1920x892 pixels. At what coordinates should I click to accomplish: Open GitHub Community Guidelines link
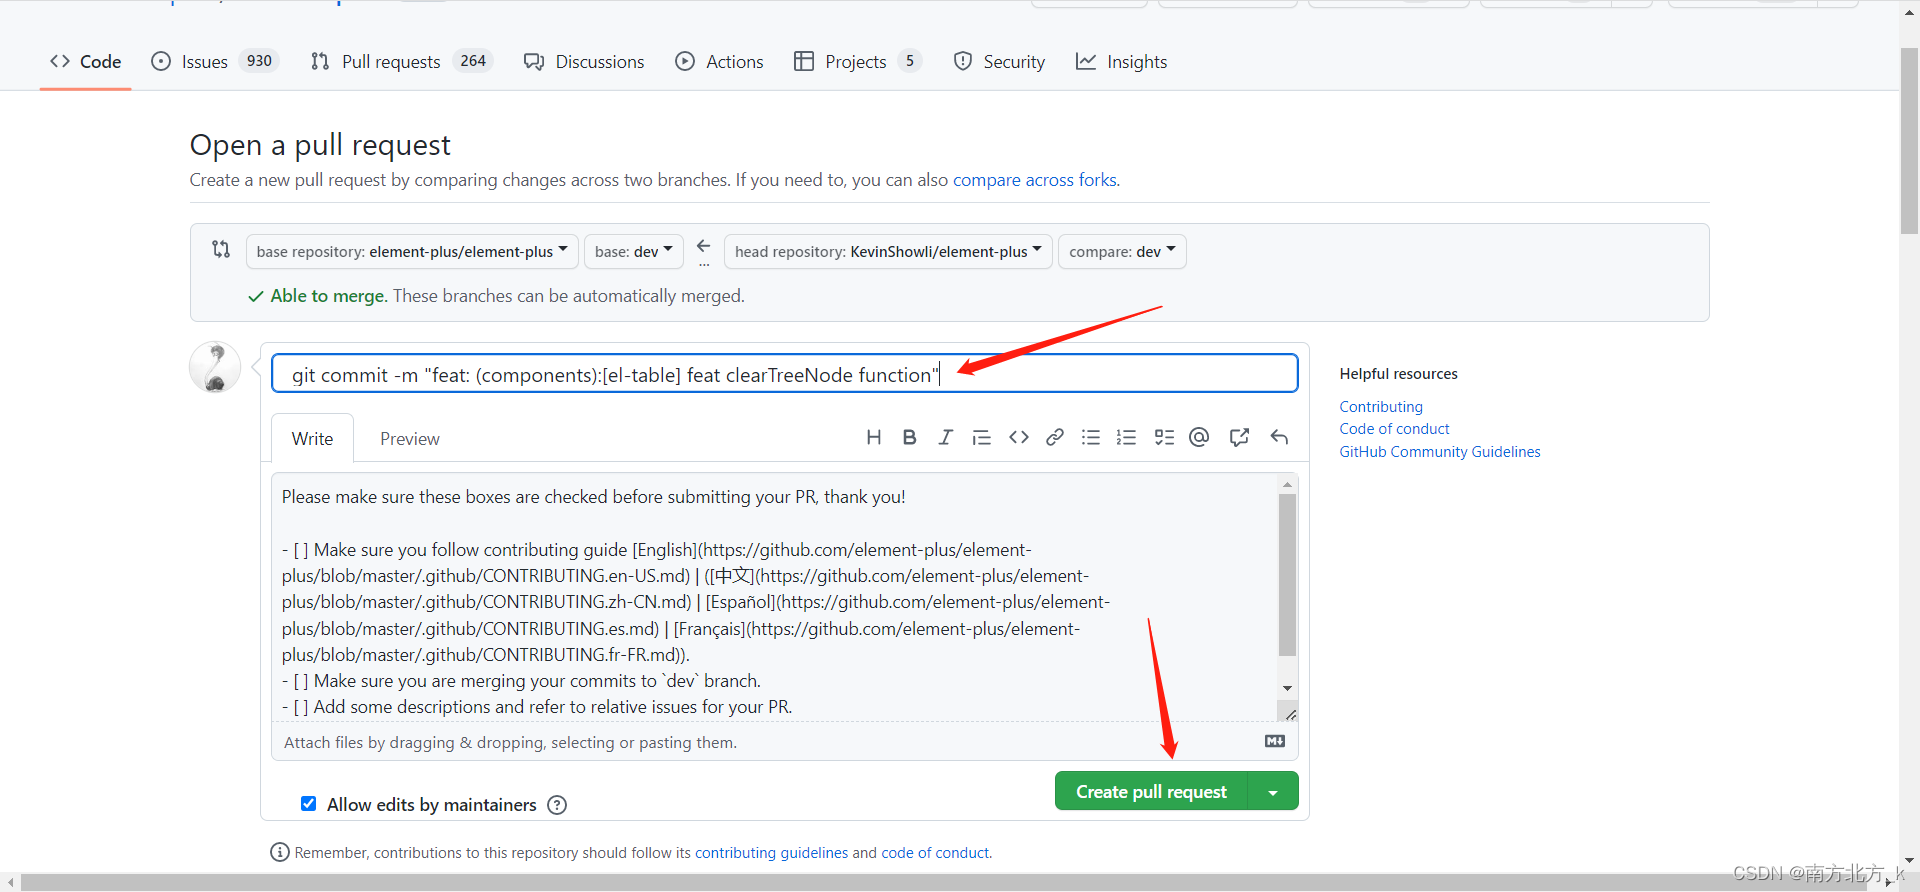coord(1440,451)
